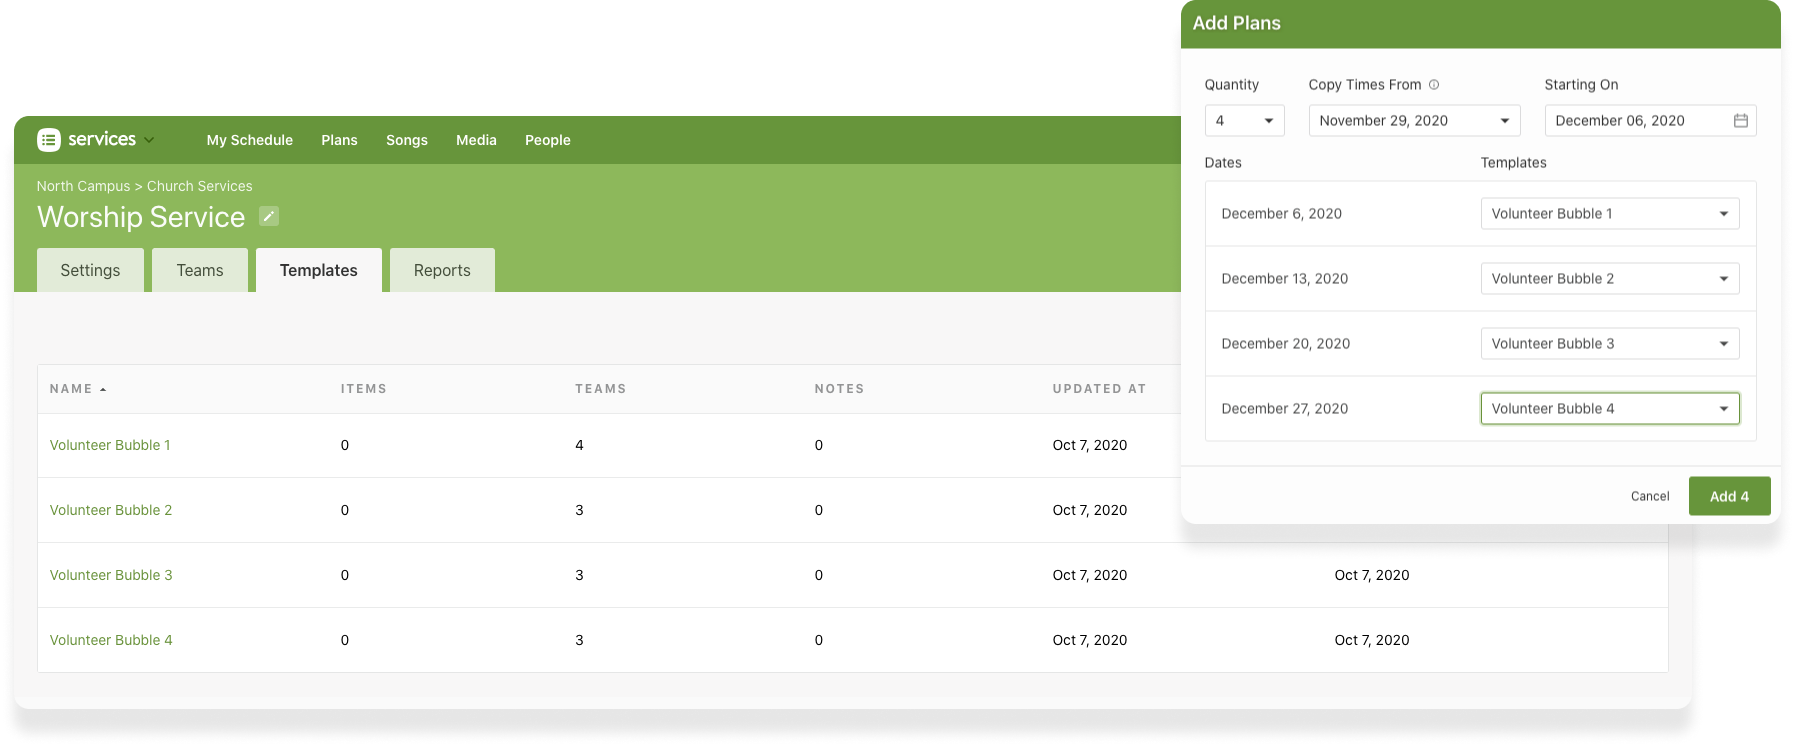Click the Services app logo icon

(49, 140)
